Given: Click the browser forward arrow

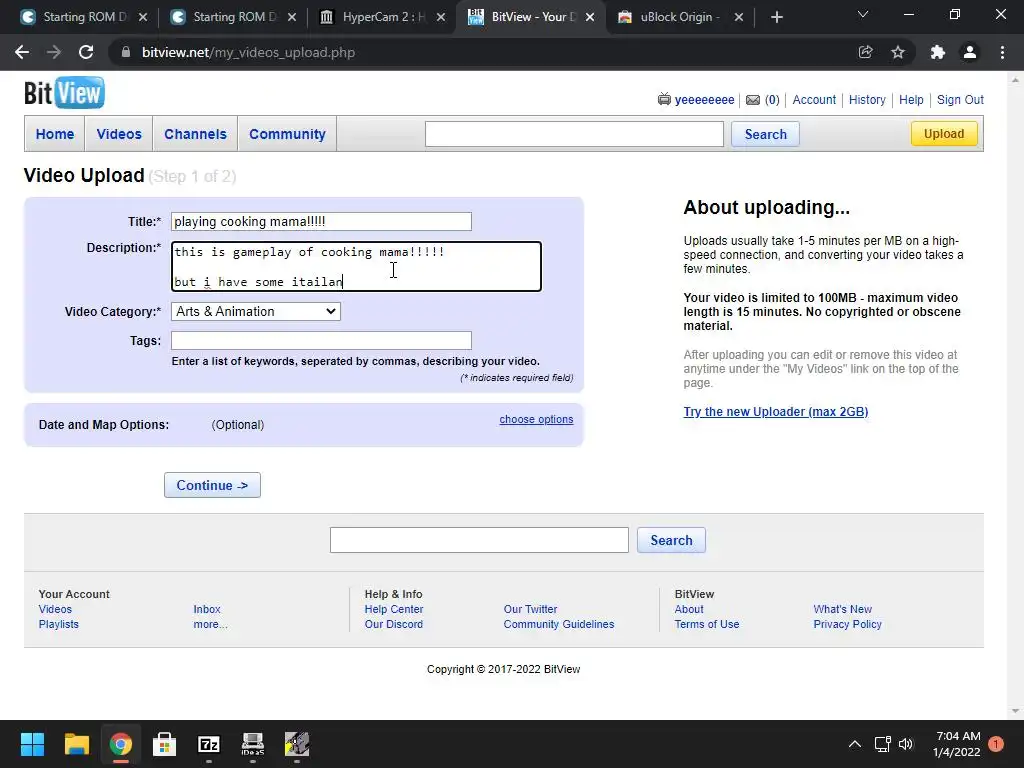Looking at the screenshot, I should tap(54, 52).
